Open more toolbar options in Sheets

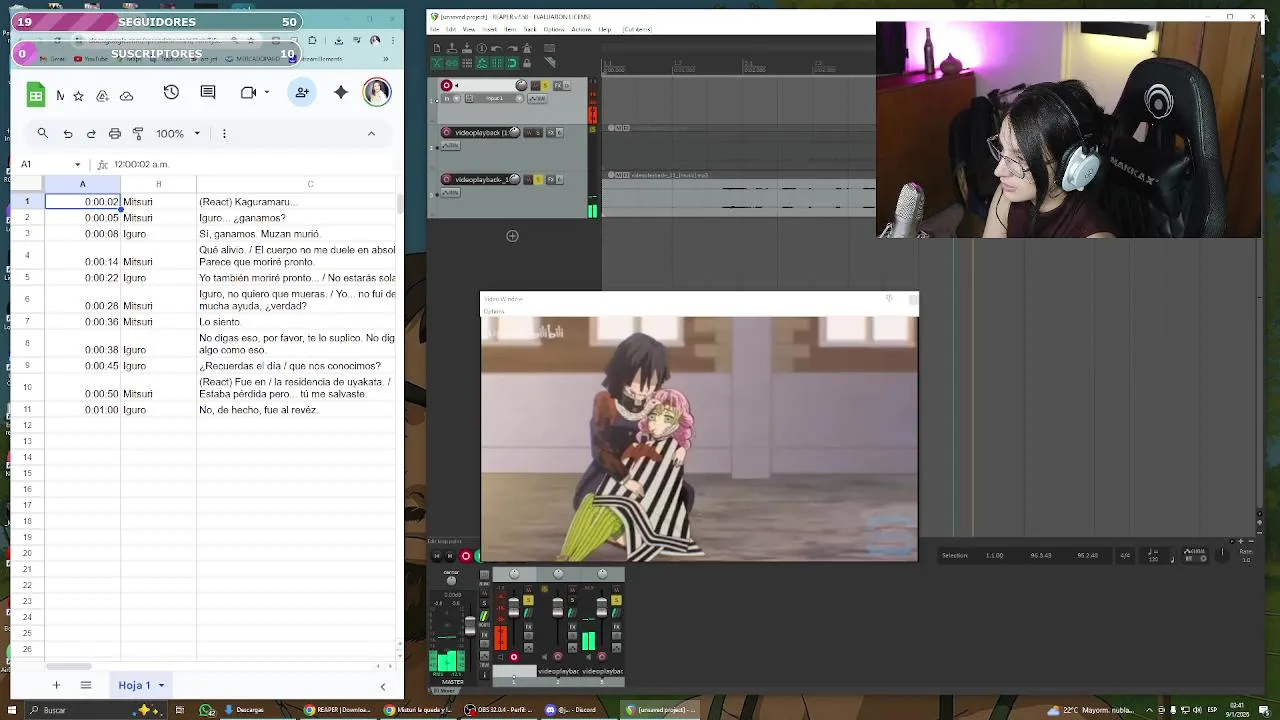pos(224,133)
